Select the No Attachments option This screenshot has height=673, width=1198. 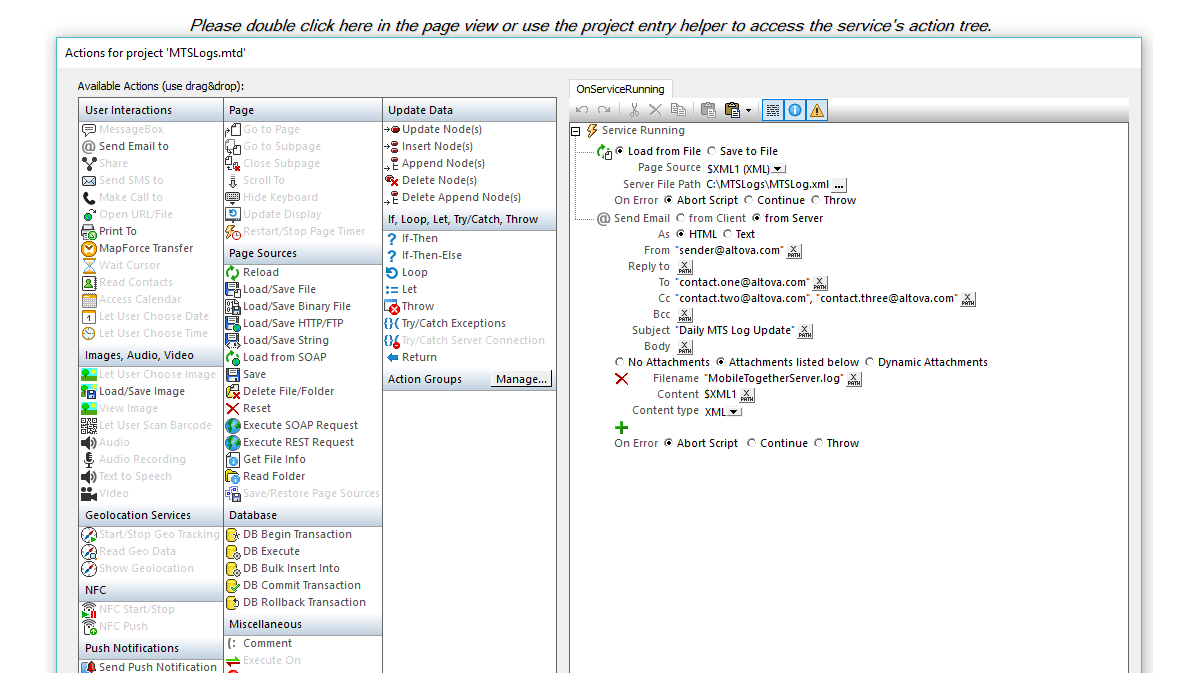(x=620, y=362)
